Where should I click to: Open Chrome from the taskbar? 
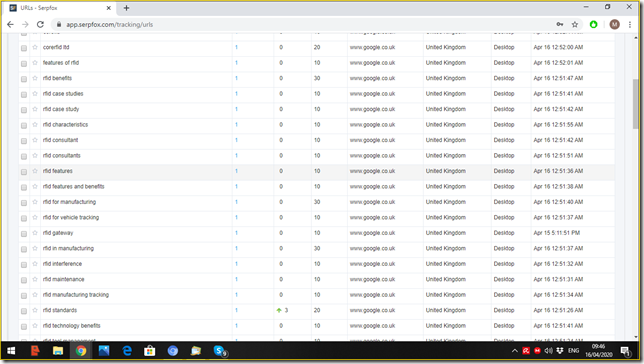pos(81,351)
